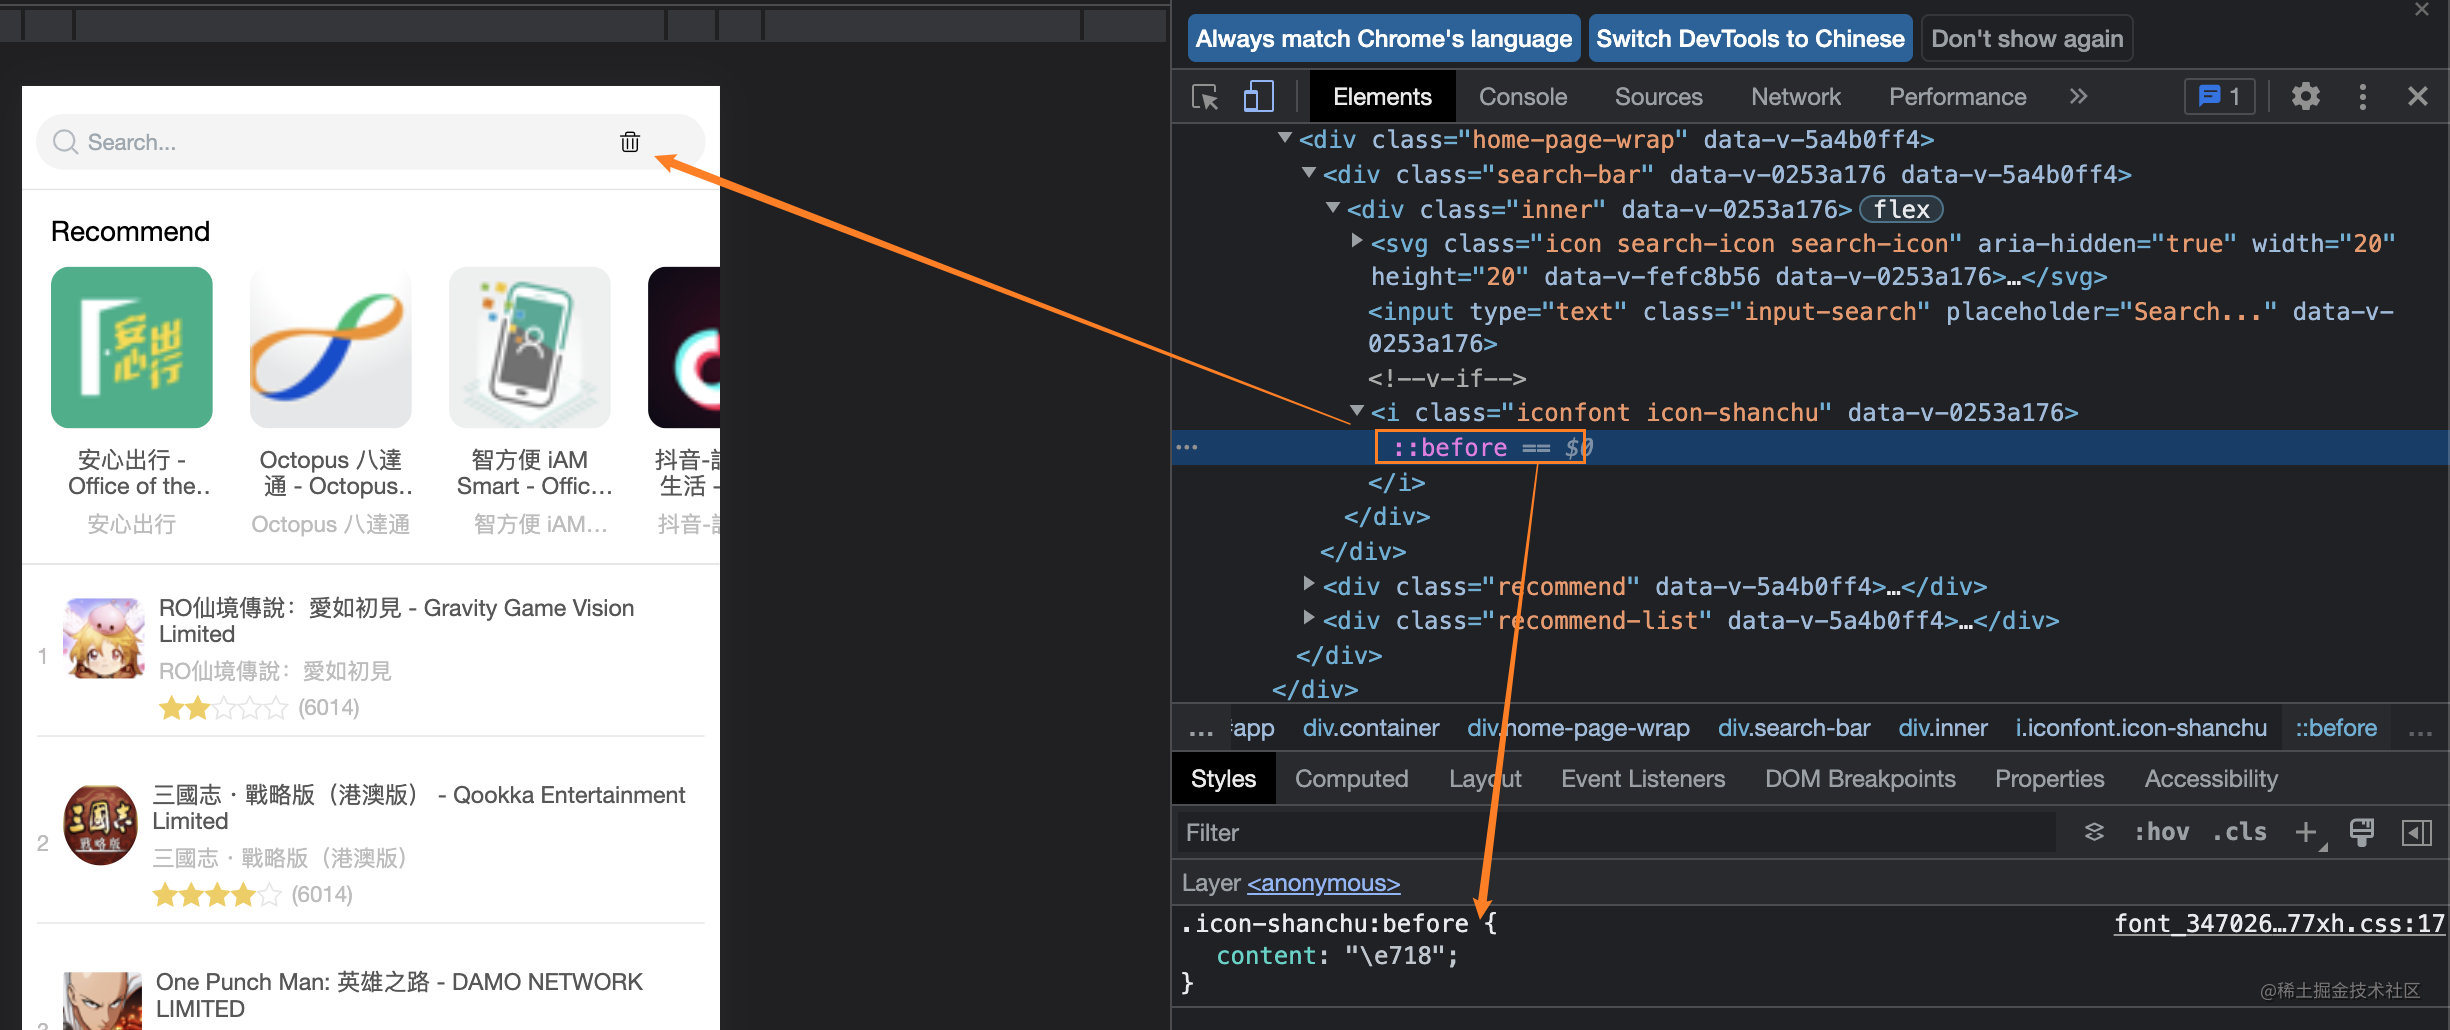
Task: Collapse the div.inner element
Action: [x=1333, y=208]
